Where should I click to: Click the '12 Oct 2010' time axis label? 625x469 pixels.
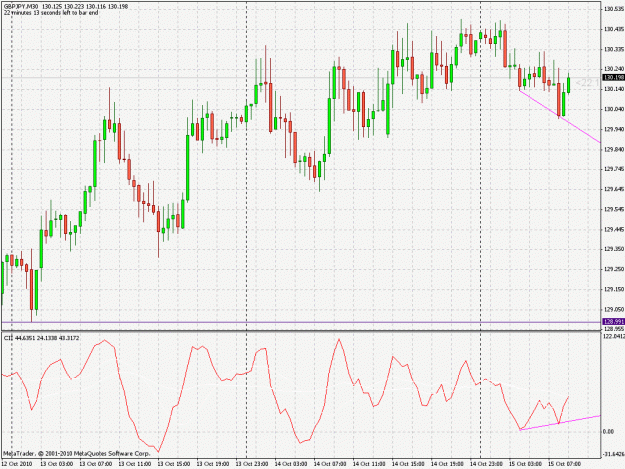click(x=17, y=464)
